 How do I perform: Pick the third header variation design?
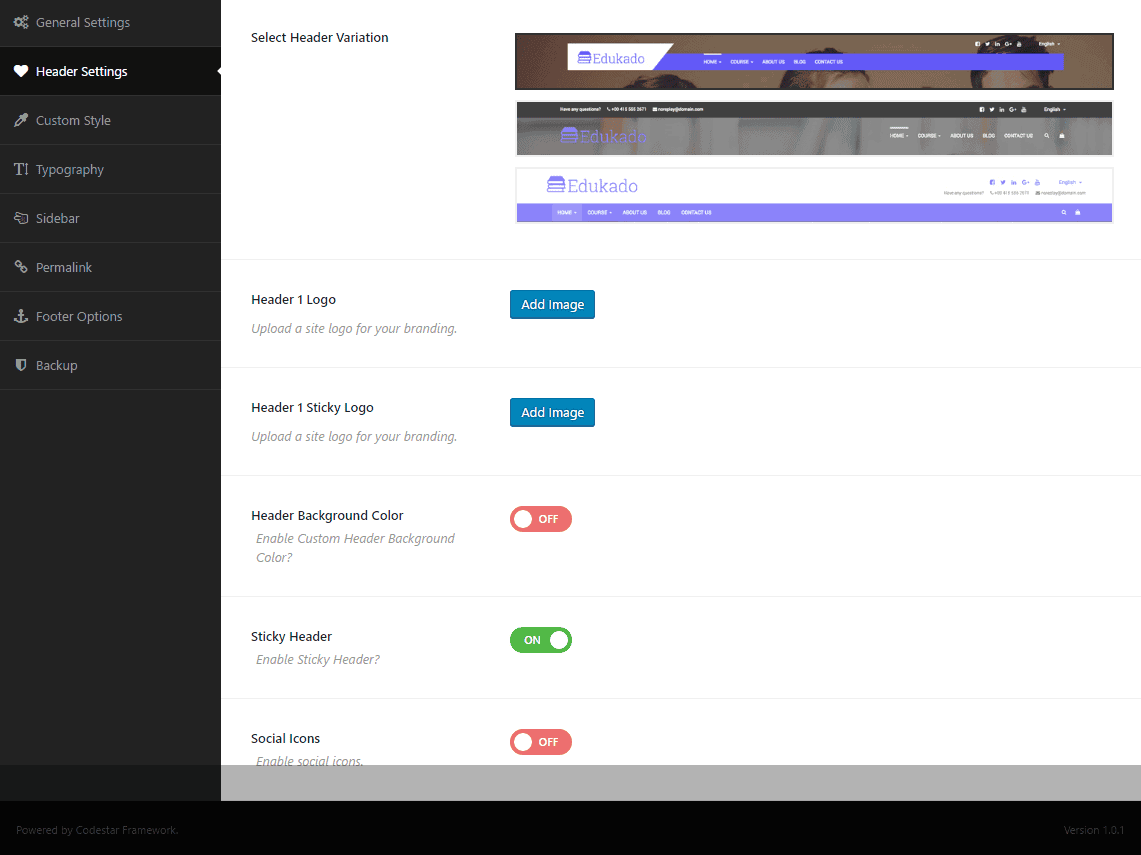coord(813,195)
